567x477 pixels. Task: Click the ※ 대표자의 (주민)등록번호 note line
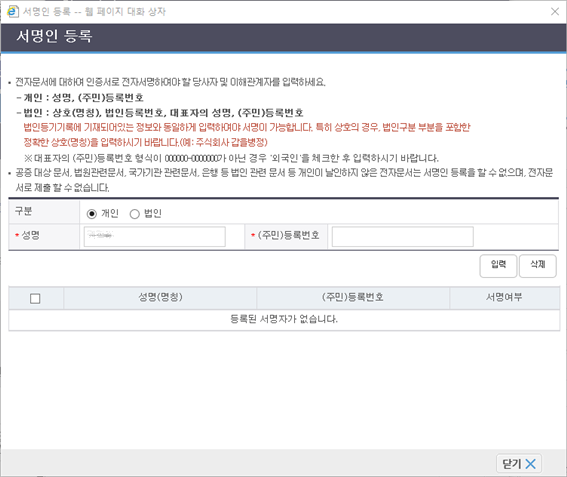point(231,158)
